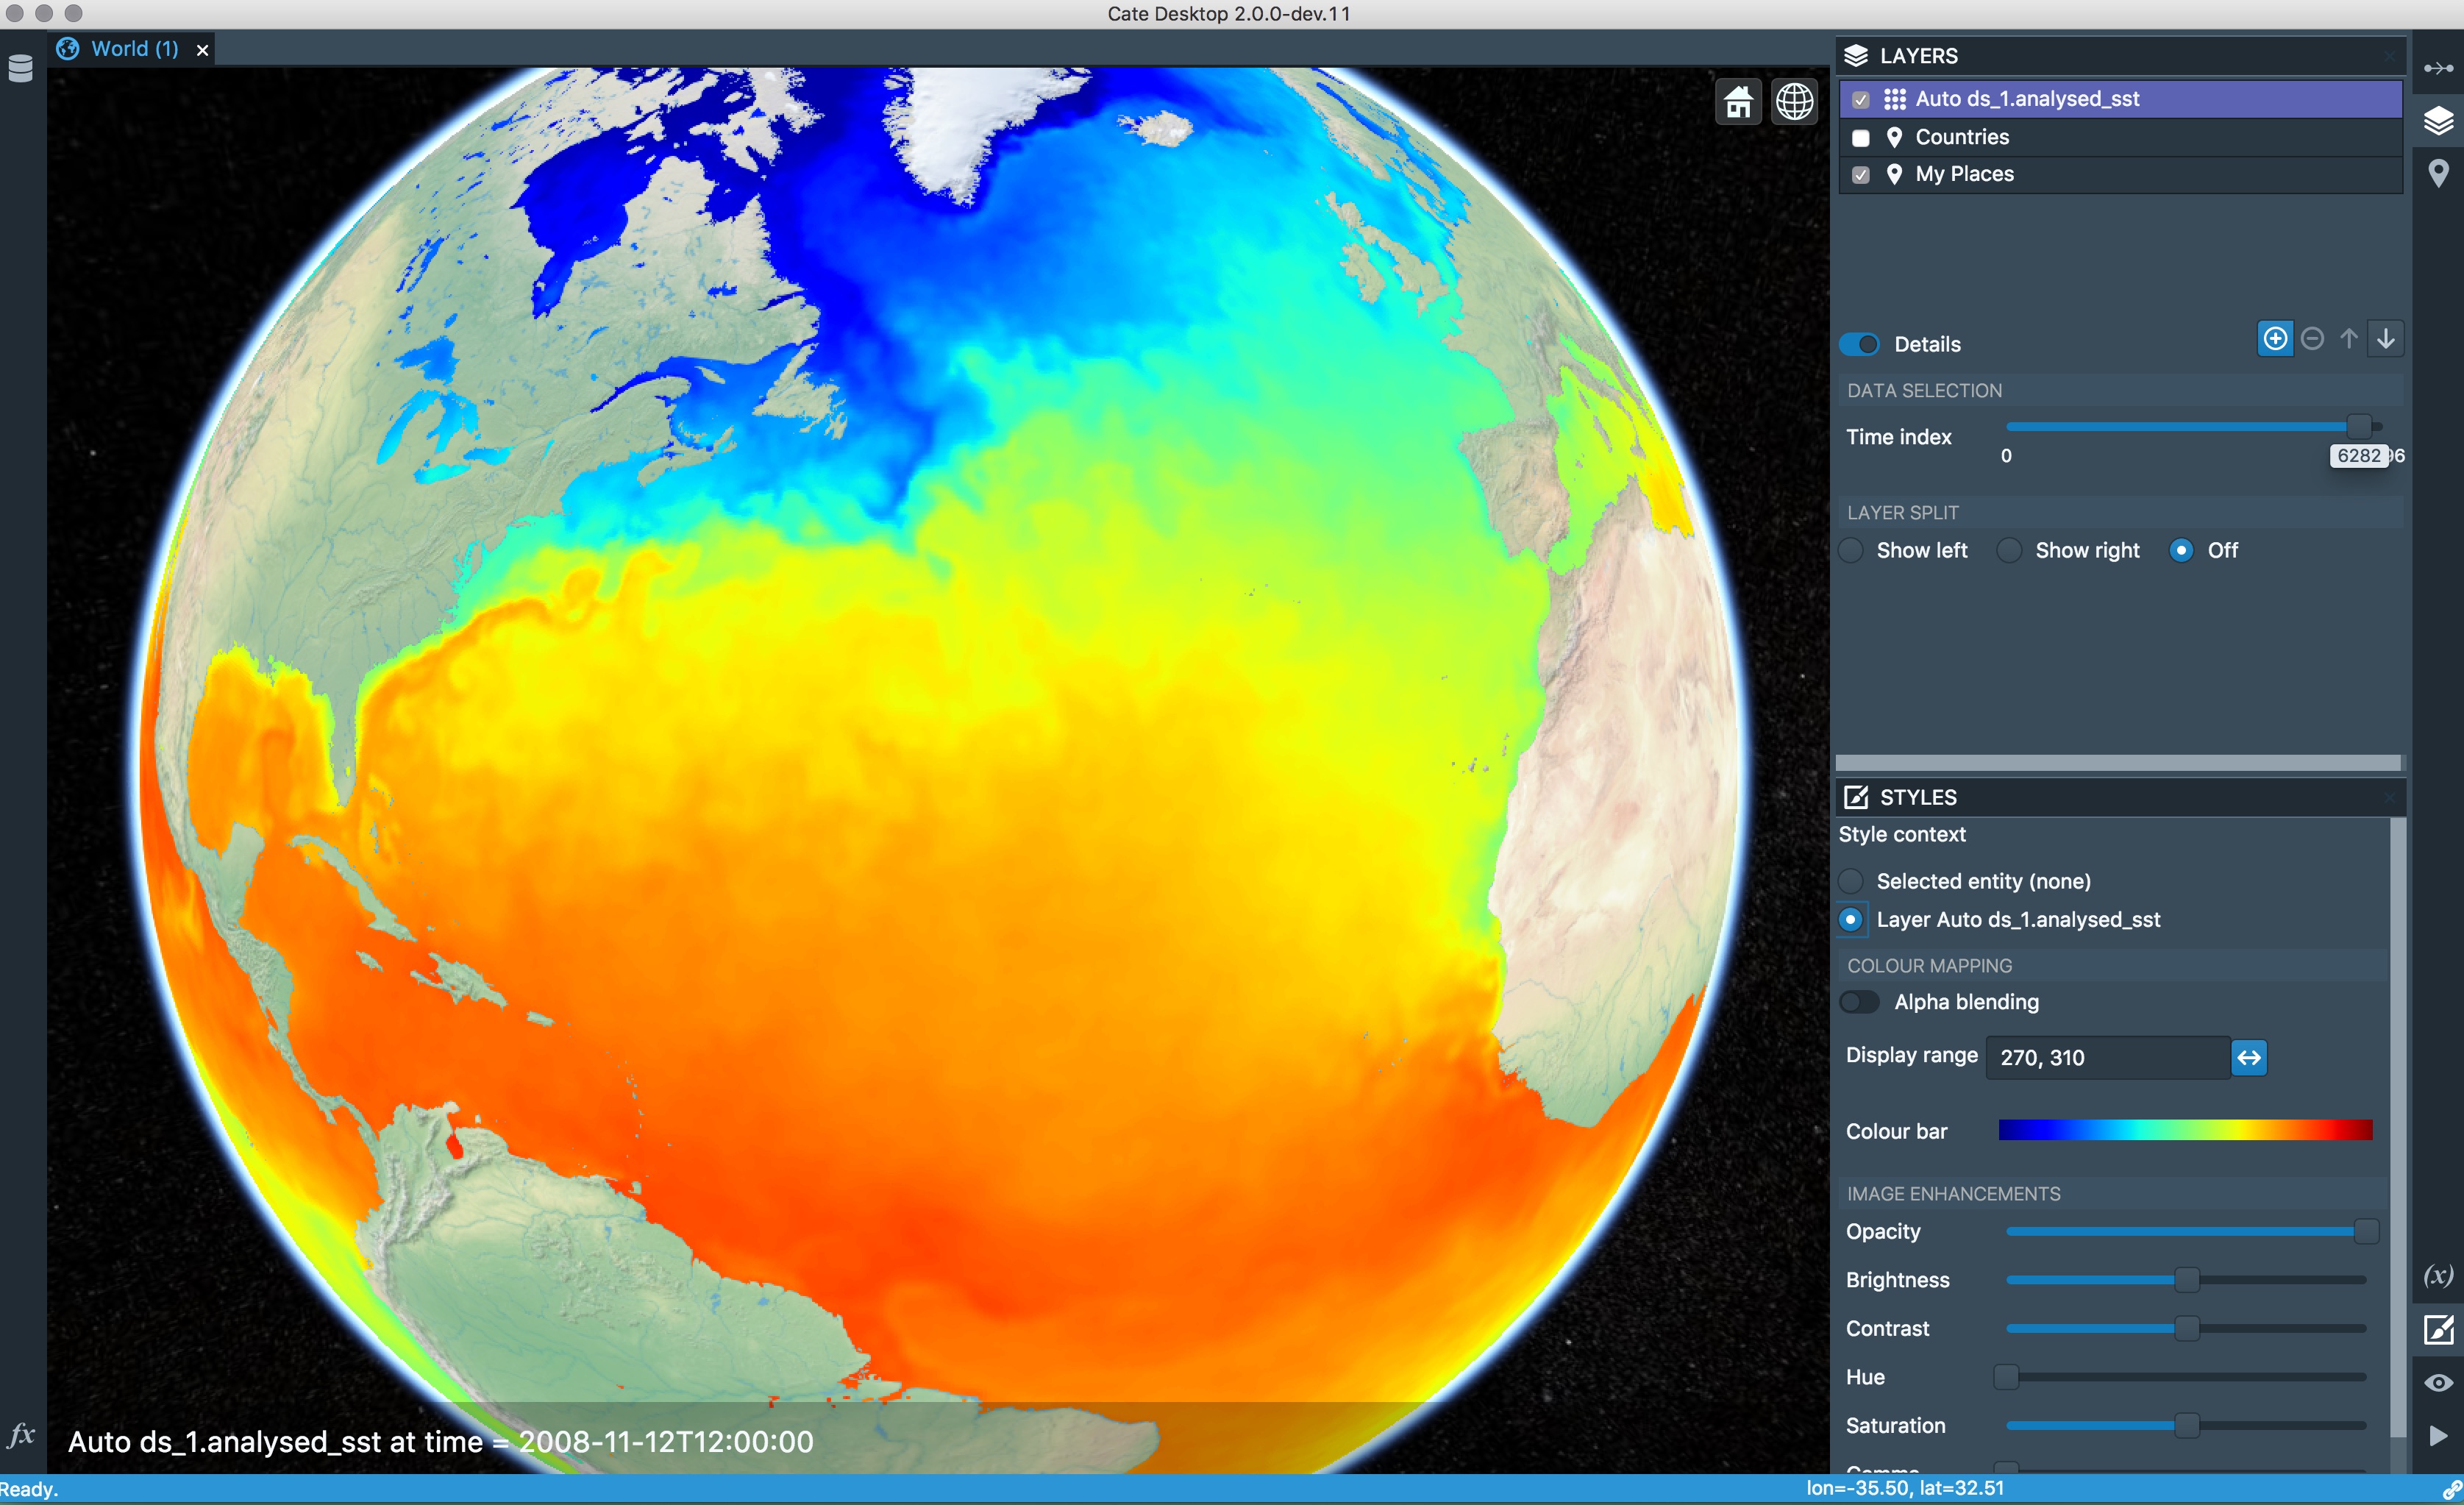Click the Ready. status bar text
The width and height of the screenshot is (2464, 1505).
click(29, 1489)
